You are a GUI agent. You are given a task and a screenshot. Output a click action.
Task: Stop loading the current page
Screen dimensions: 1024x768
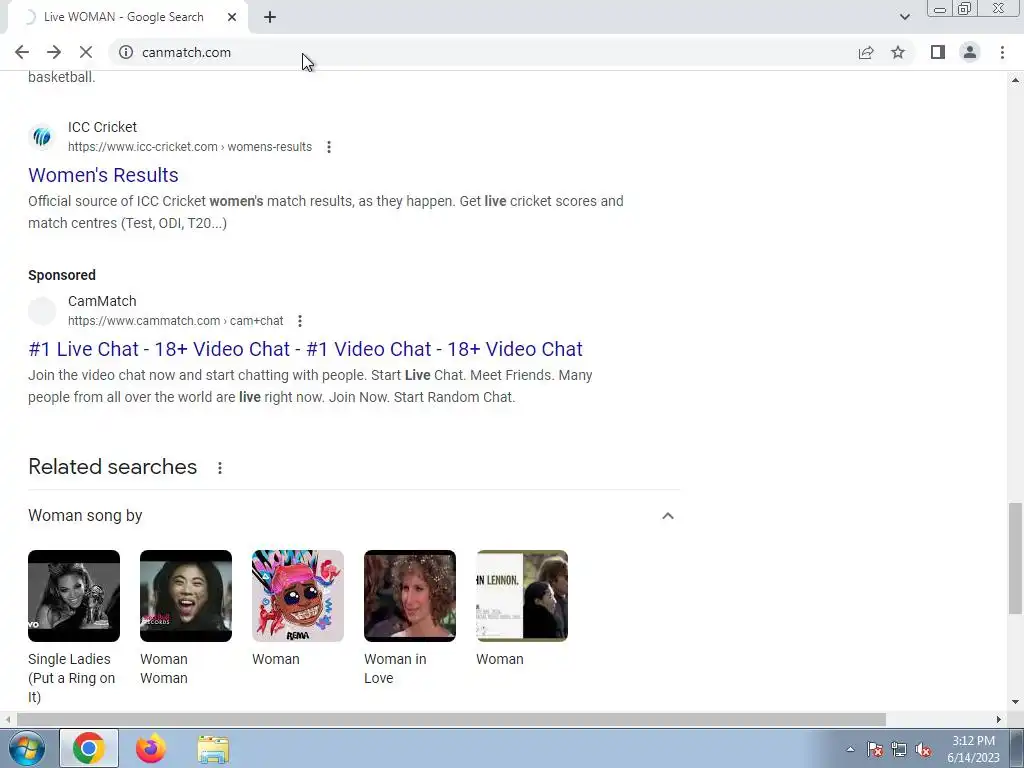(x=86, y=52)
